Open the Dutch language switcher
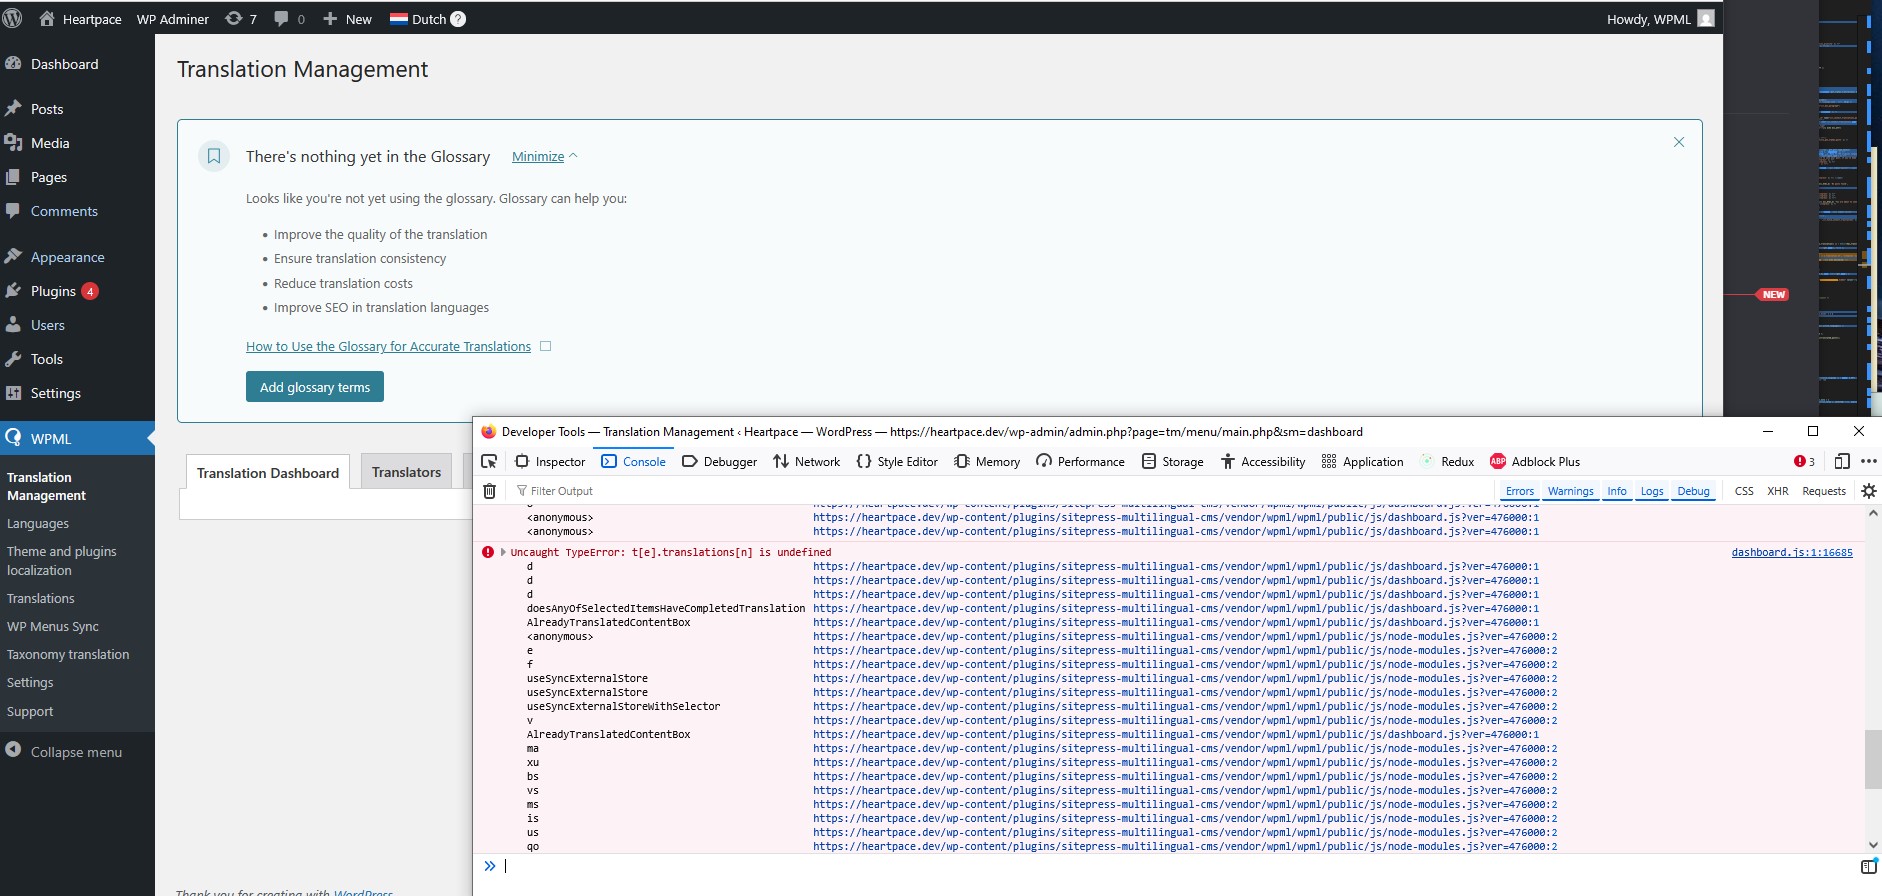The height and width of the screenshot is (896, 1882). 418,19
